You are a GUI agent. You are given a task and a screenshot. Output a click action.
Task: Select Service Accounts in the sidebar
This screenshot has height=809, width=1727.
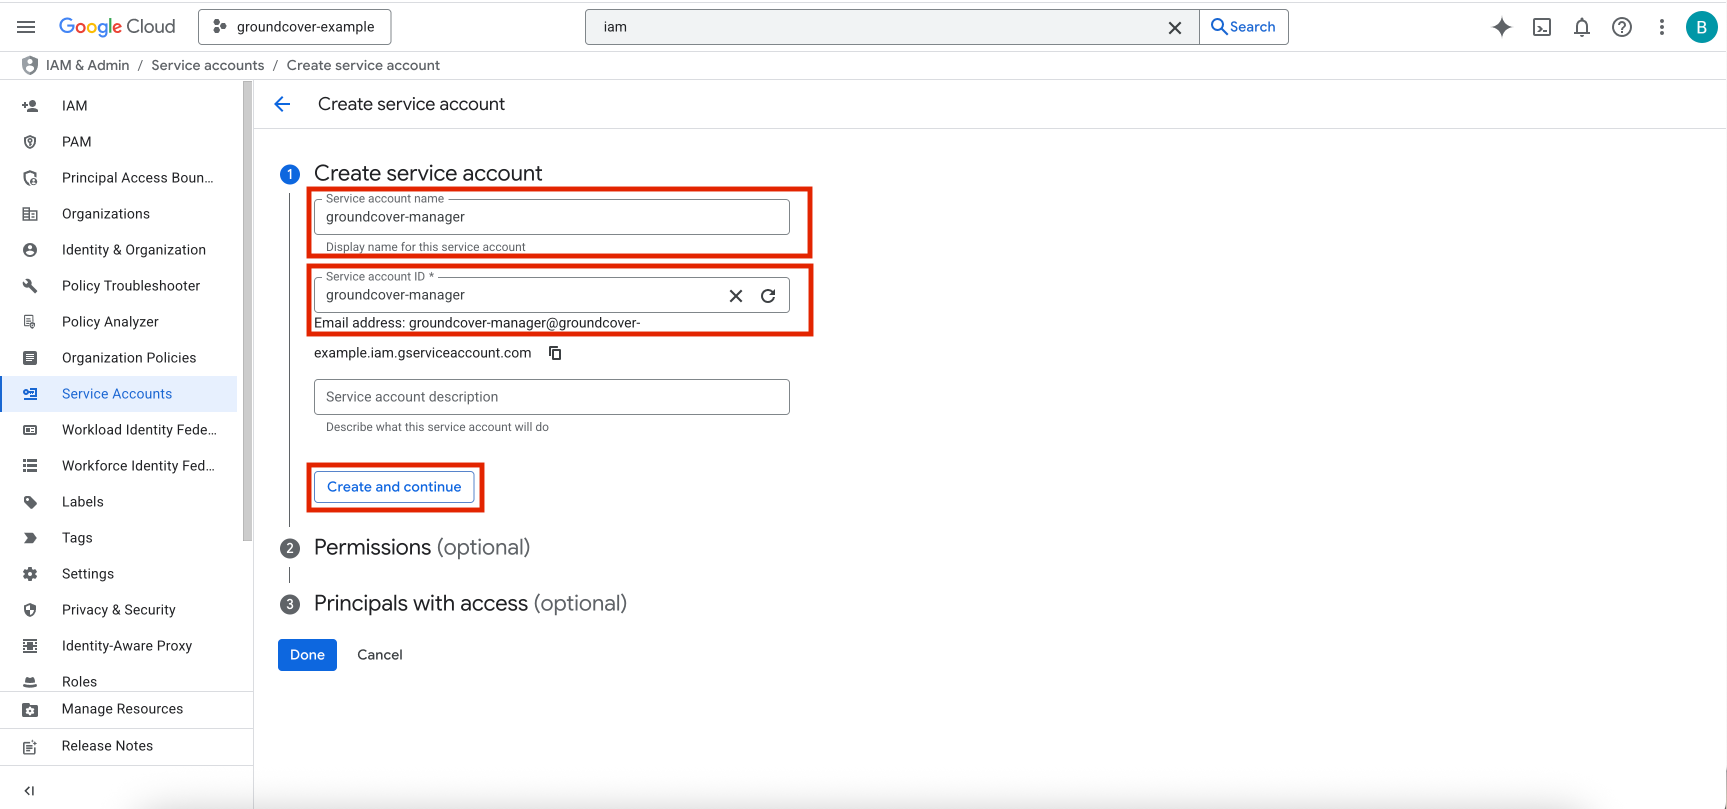pyautogui.click(x=117, y=394)
